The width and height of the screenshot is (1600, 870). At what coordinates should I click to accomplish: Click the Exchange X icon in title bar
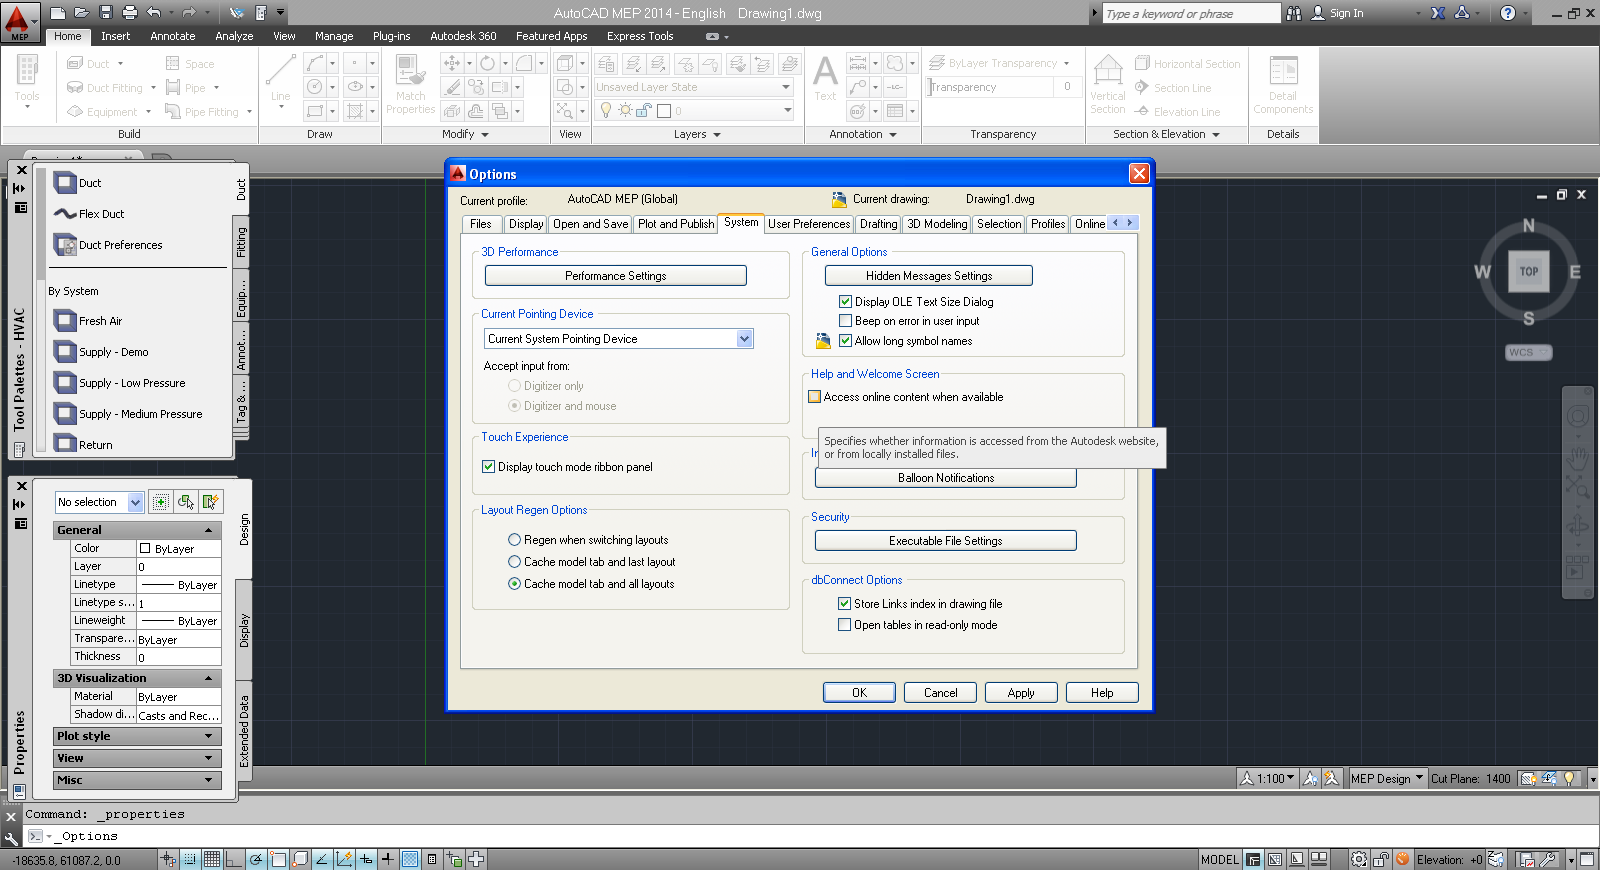click(1438, 13)
